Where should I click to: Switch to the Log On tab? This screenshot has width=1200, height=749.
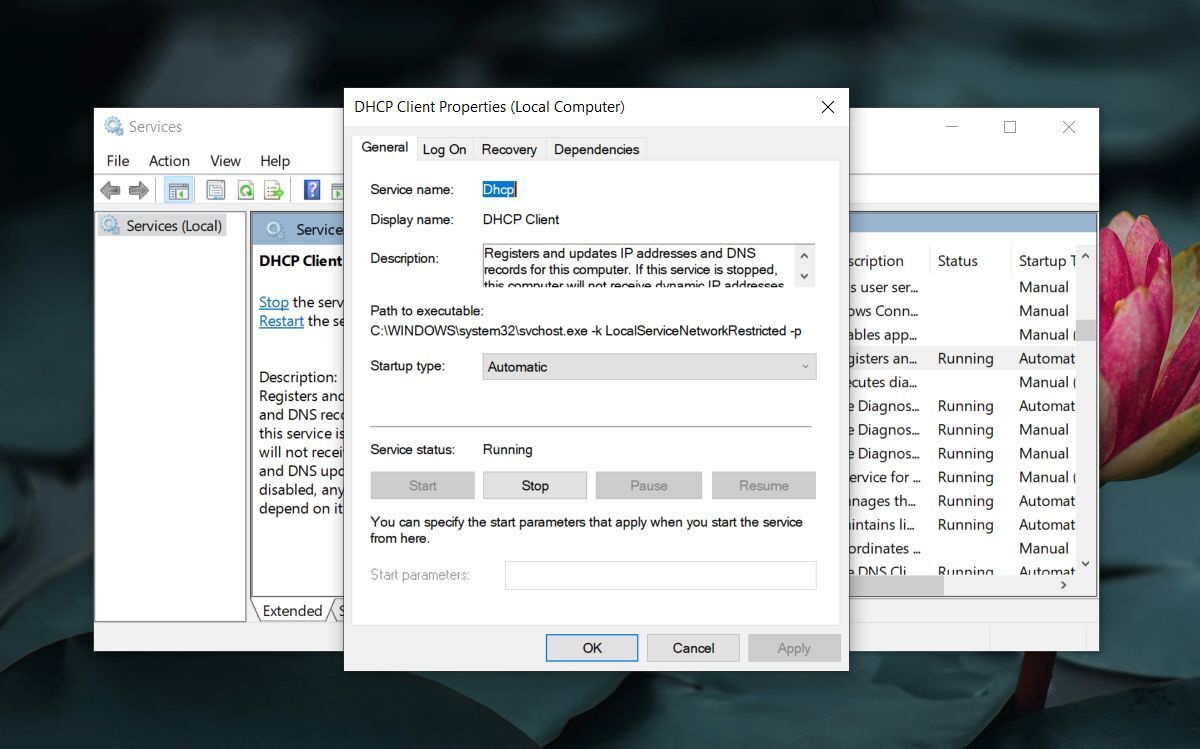(444, 149)
